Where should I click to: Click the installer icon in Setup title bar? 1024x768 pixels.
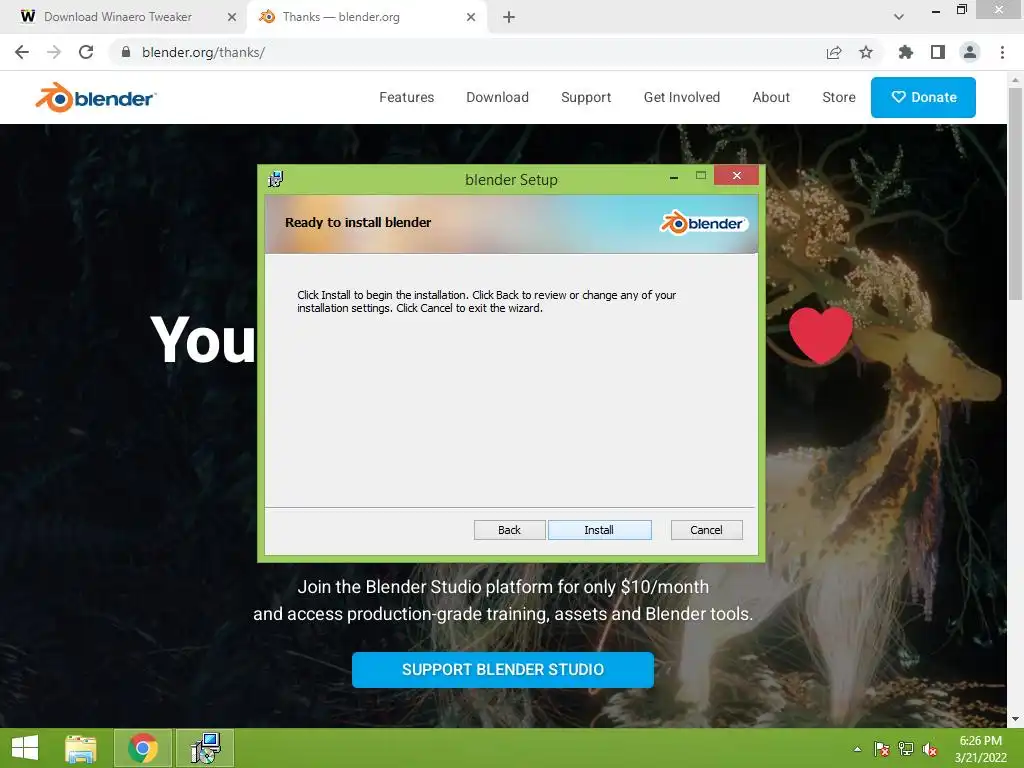click(x=276, y=179)
